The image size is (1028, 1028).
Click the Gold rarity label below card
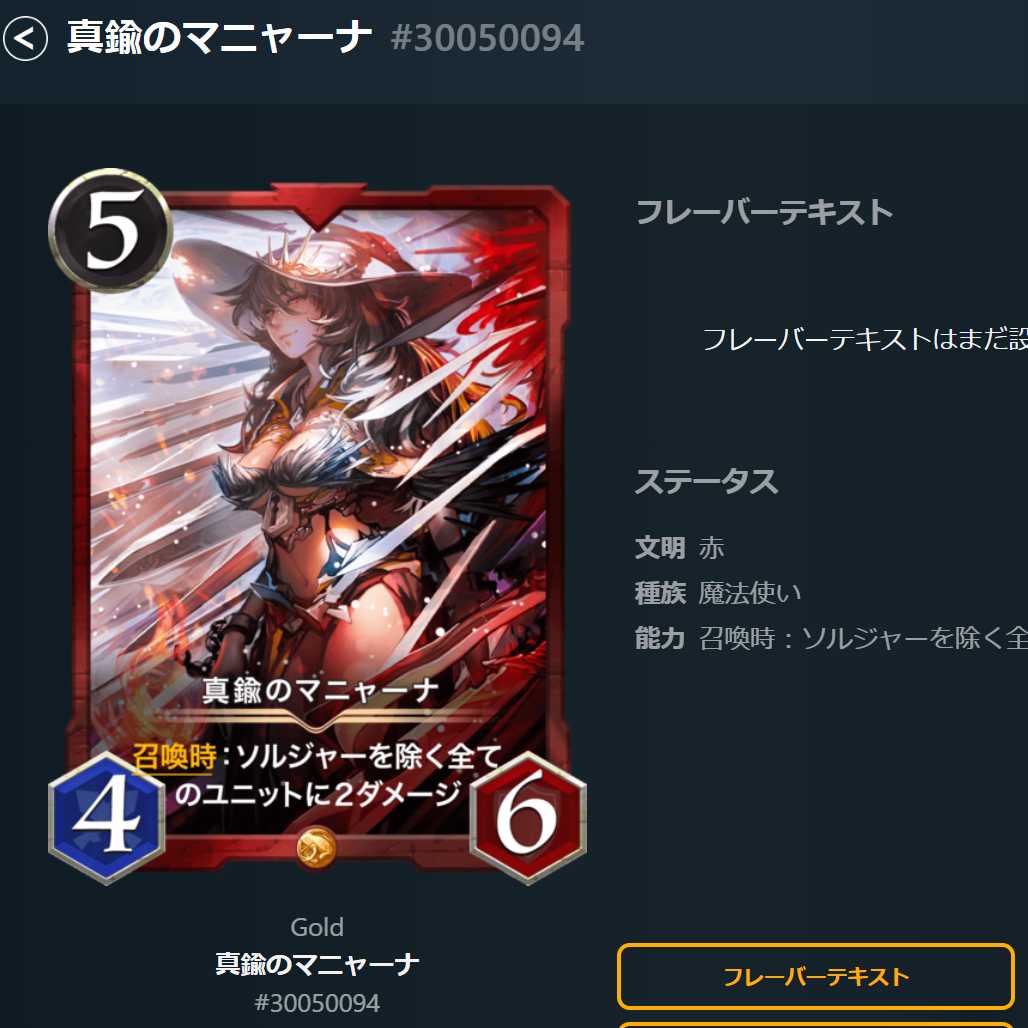point(317,927)
